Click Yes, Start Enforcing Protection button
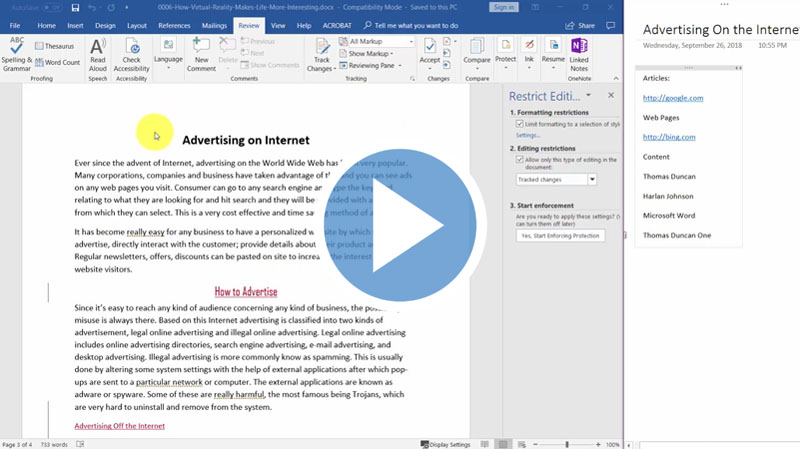 [x=560, y=235]
